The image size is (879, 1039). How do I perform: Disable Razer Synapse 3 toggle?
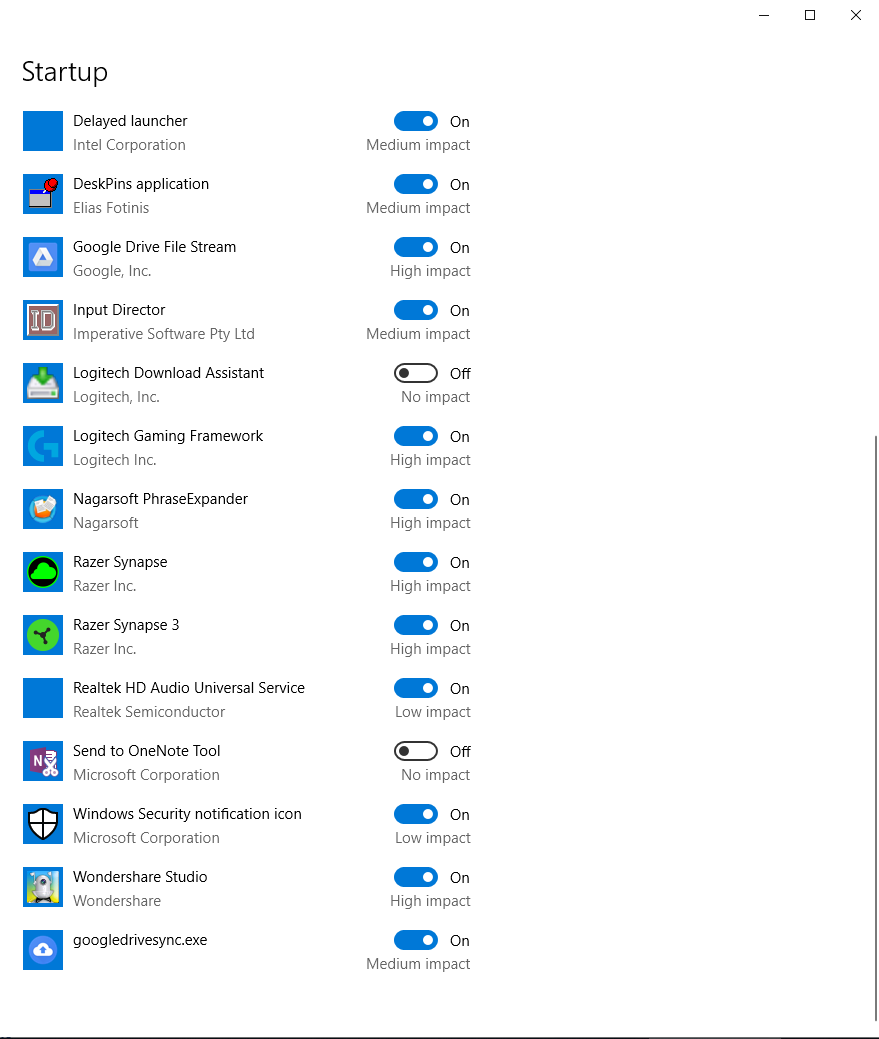(416, 625)
